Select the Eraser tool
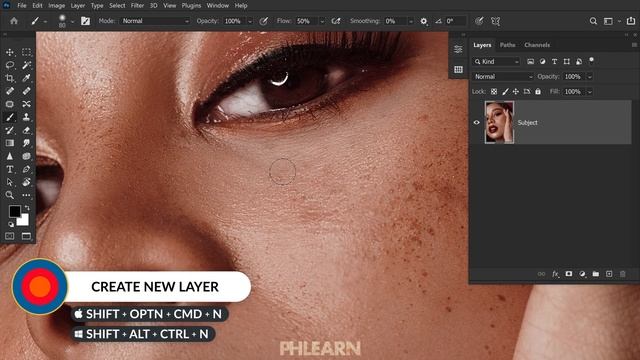Image resolution: width=640 pixels, height=360 pixels. coord(27,130)
